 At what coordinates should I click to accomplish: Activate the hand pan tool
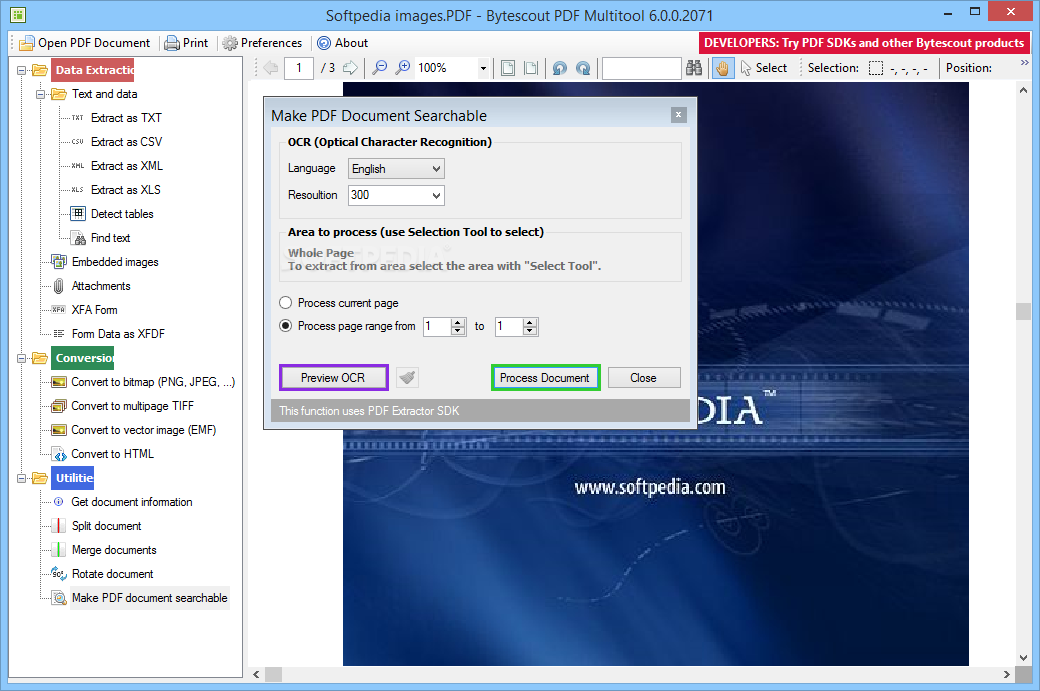722,68
